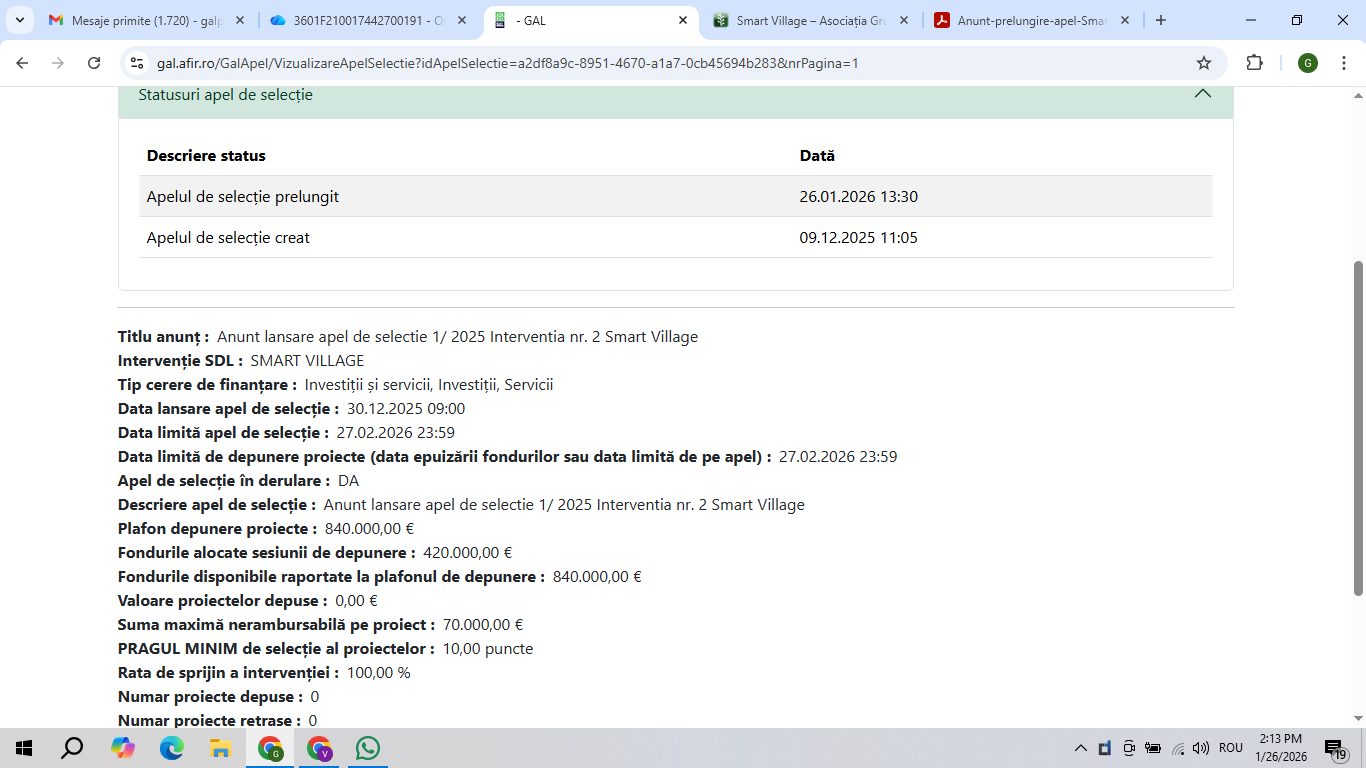Image resolution: width=1366 pixels, height=768 pixels.
Task: Open a new browser tab
Action: click(1160, 20)
